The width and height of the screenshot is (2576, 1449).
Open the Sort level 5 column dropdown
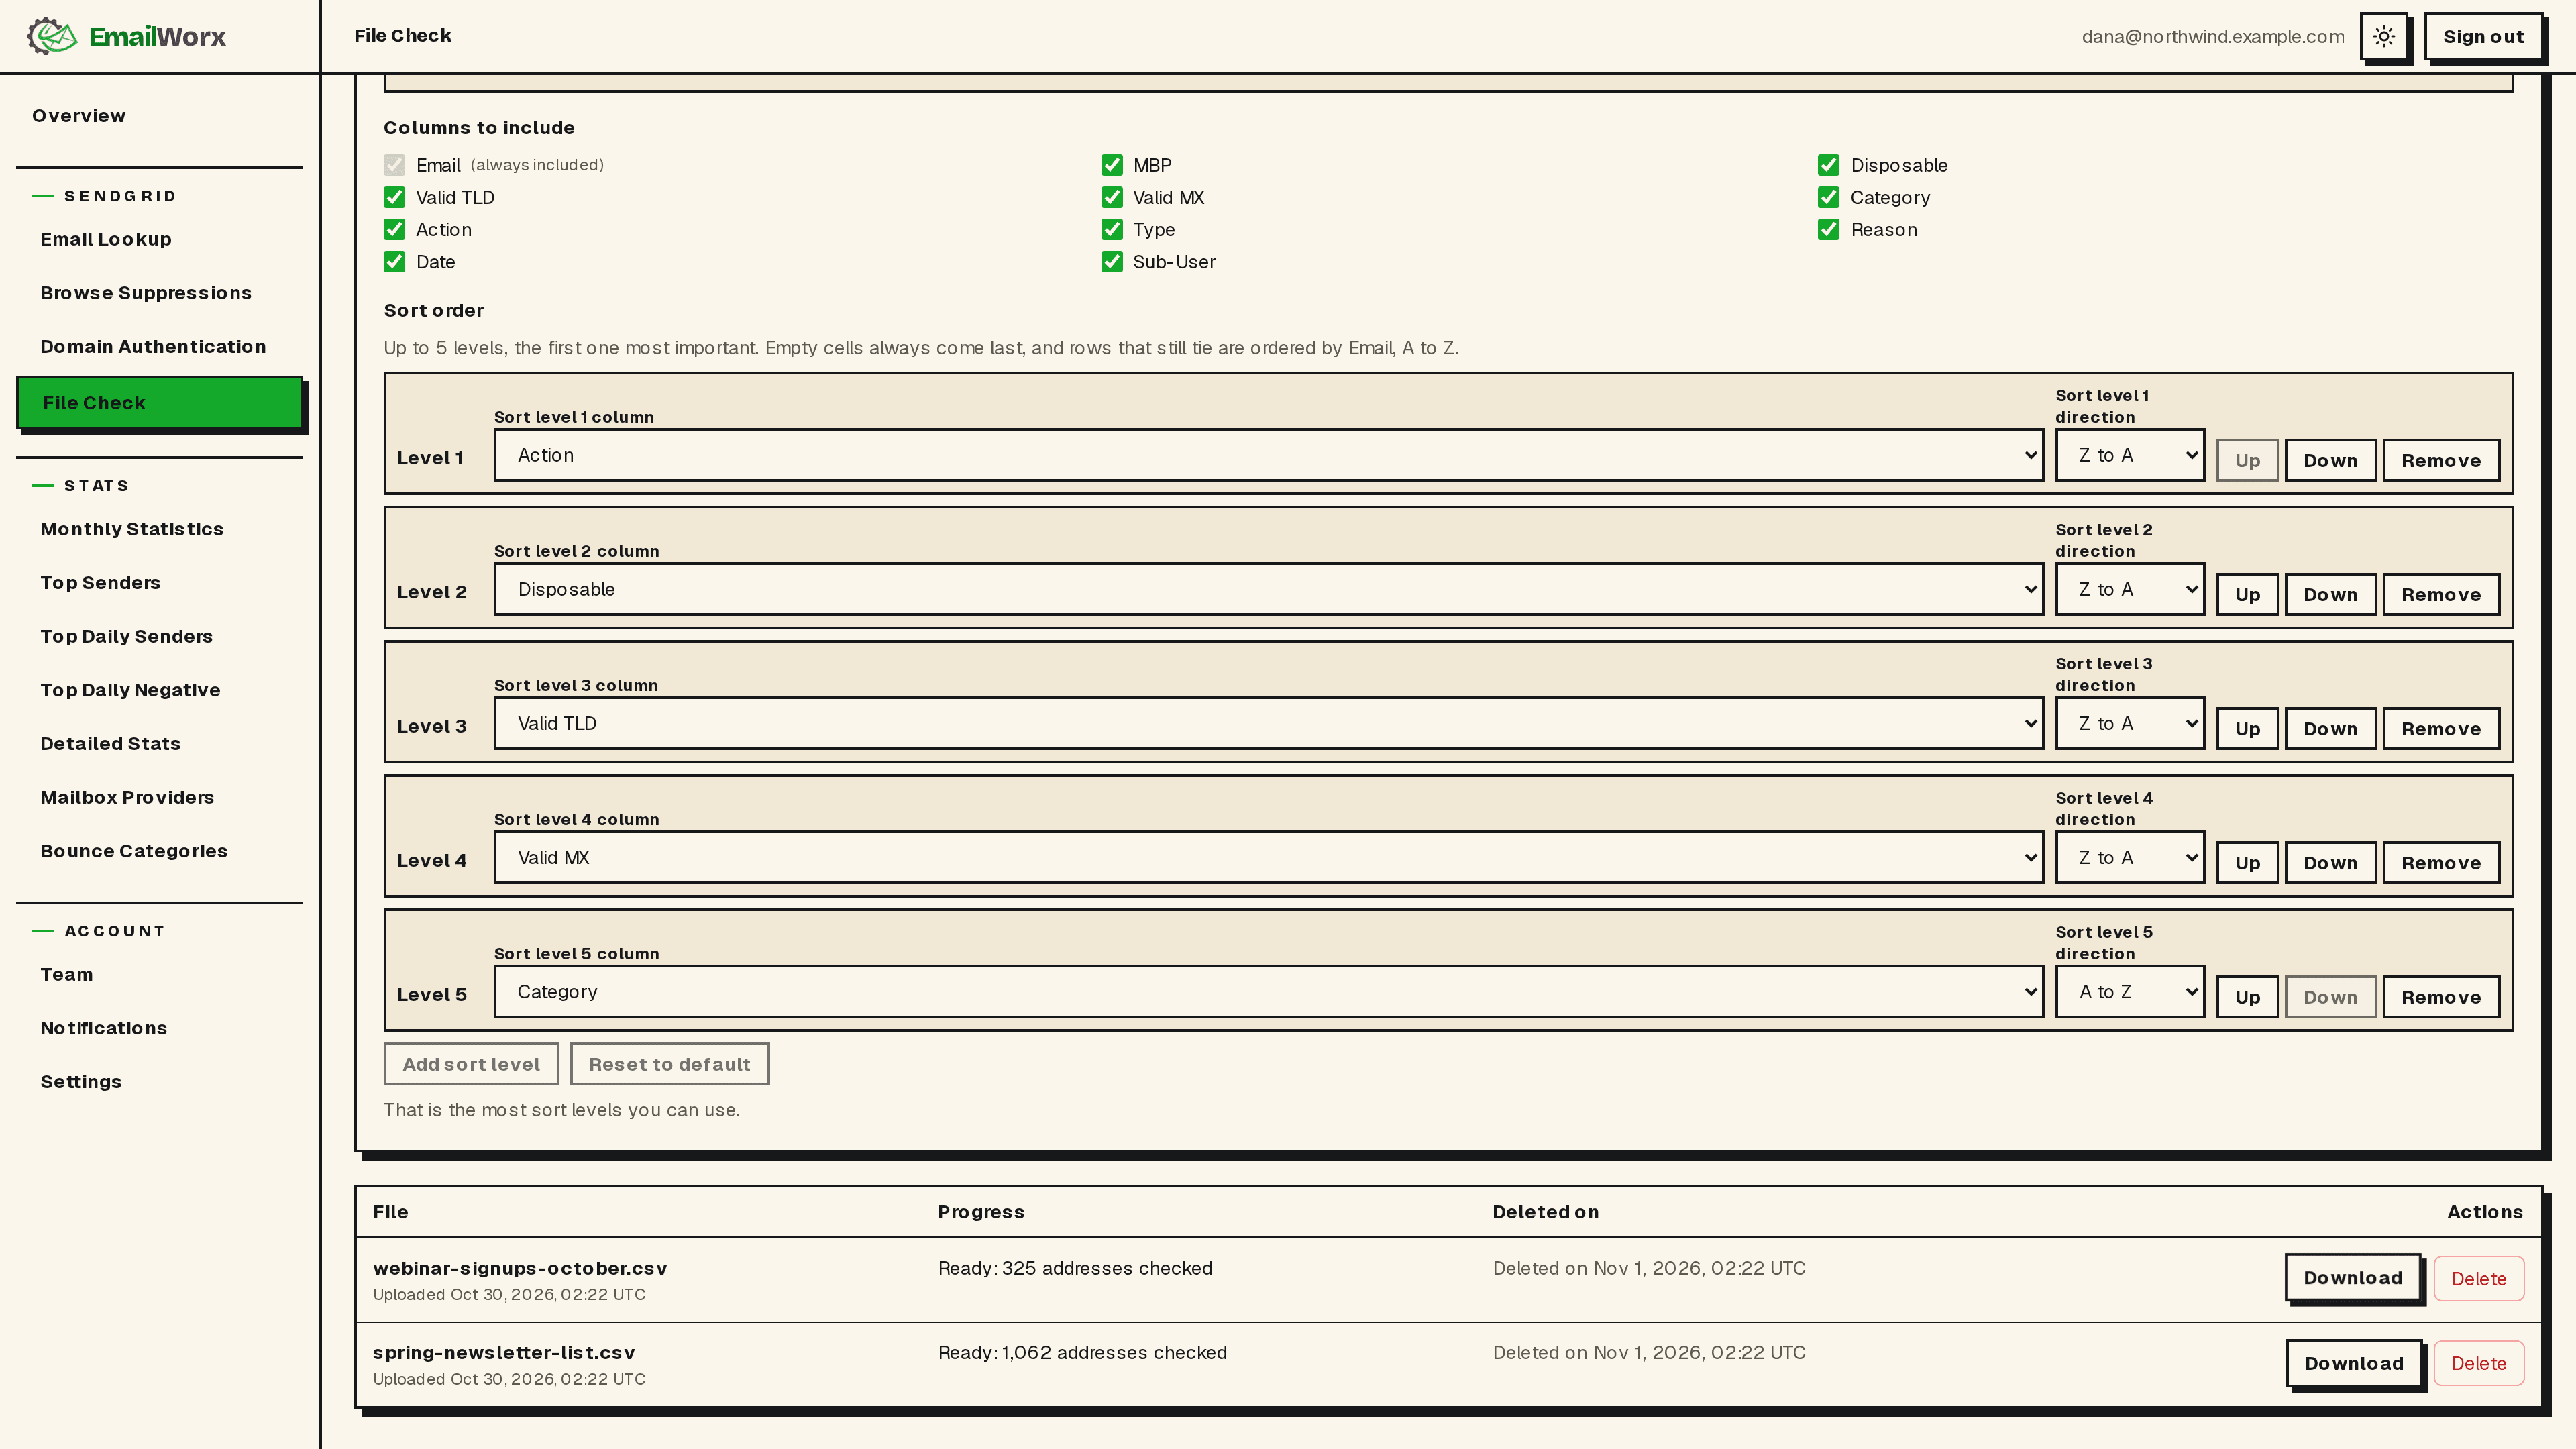(x=1268, y=991)
